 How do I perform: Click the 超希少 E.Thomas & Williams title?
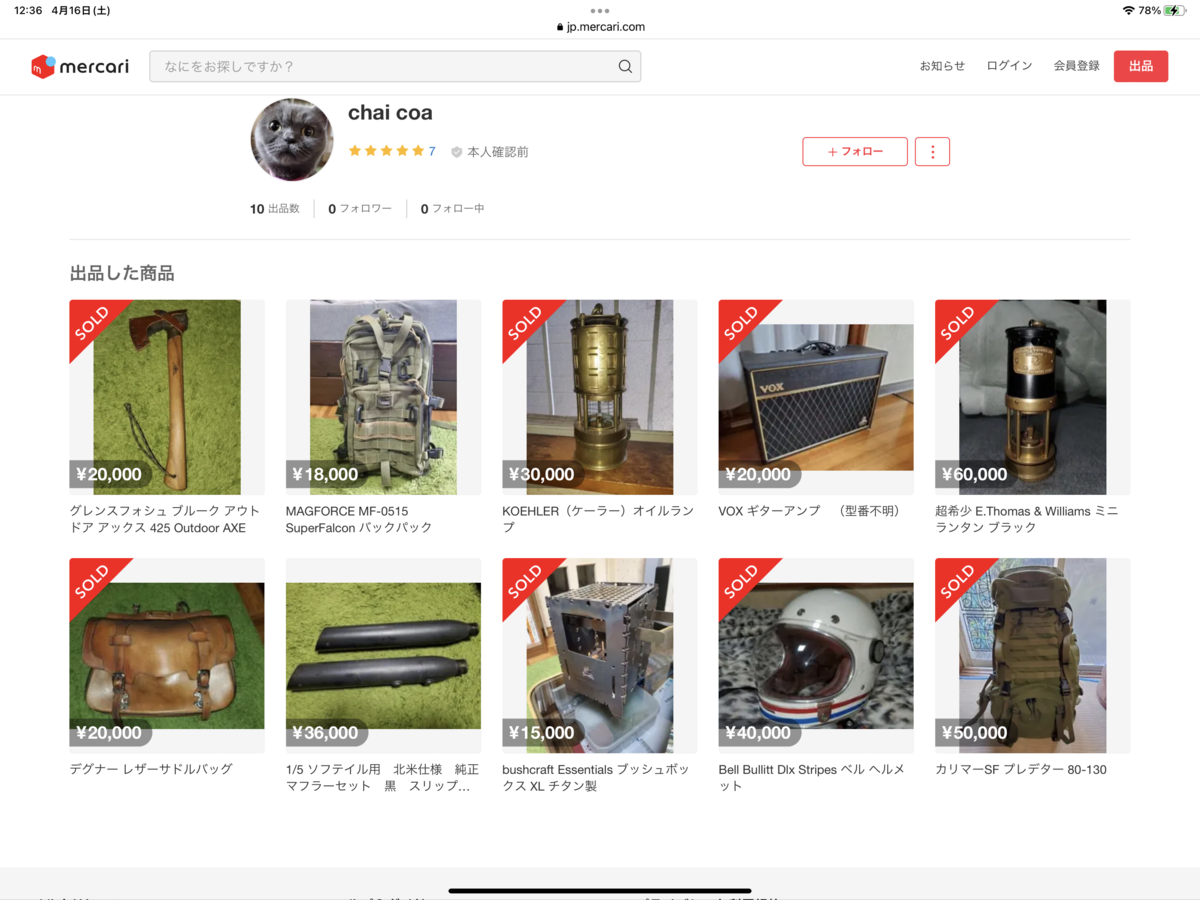(x=1027, y=519)
